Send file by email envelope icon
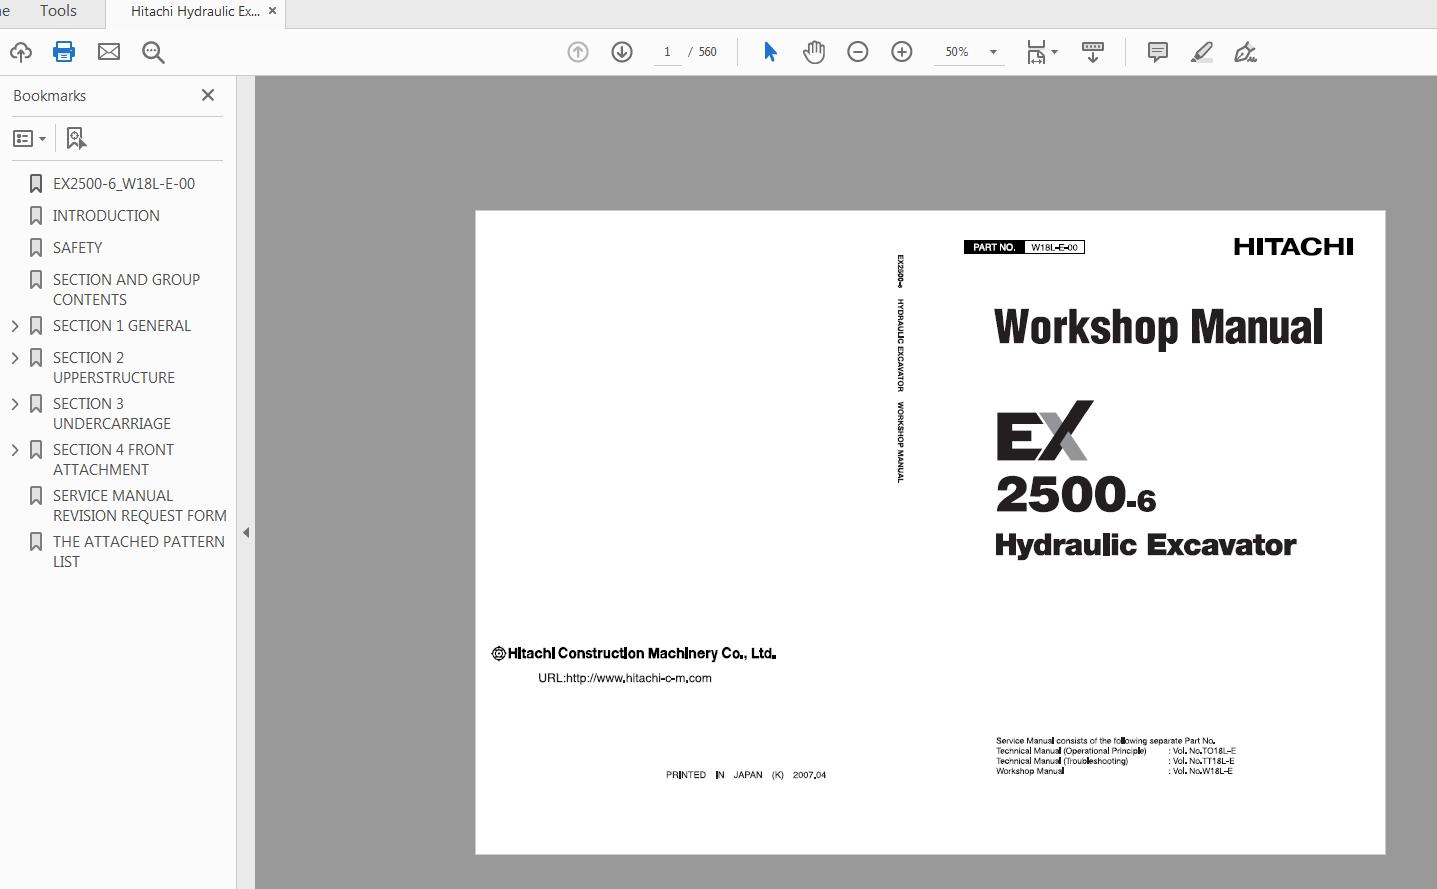Image resolution: width=1437 pixels, height=889 pixels. coord(108,52)
